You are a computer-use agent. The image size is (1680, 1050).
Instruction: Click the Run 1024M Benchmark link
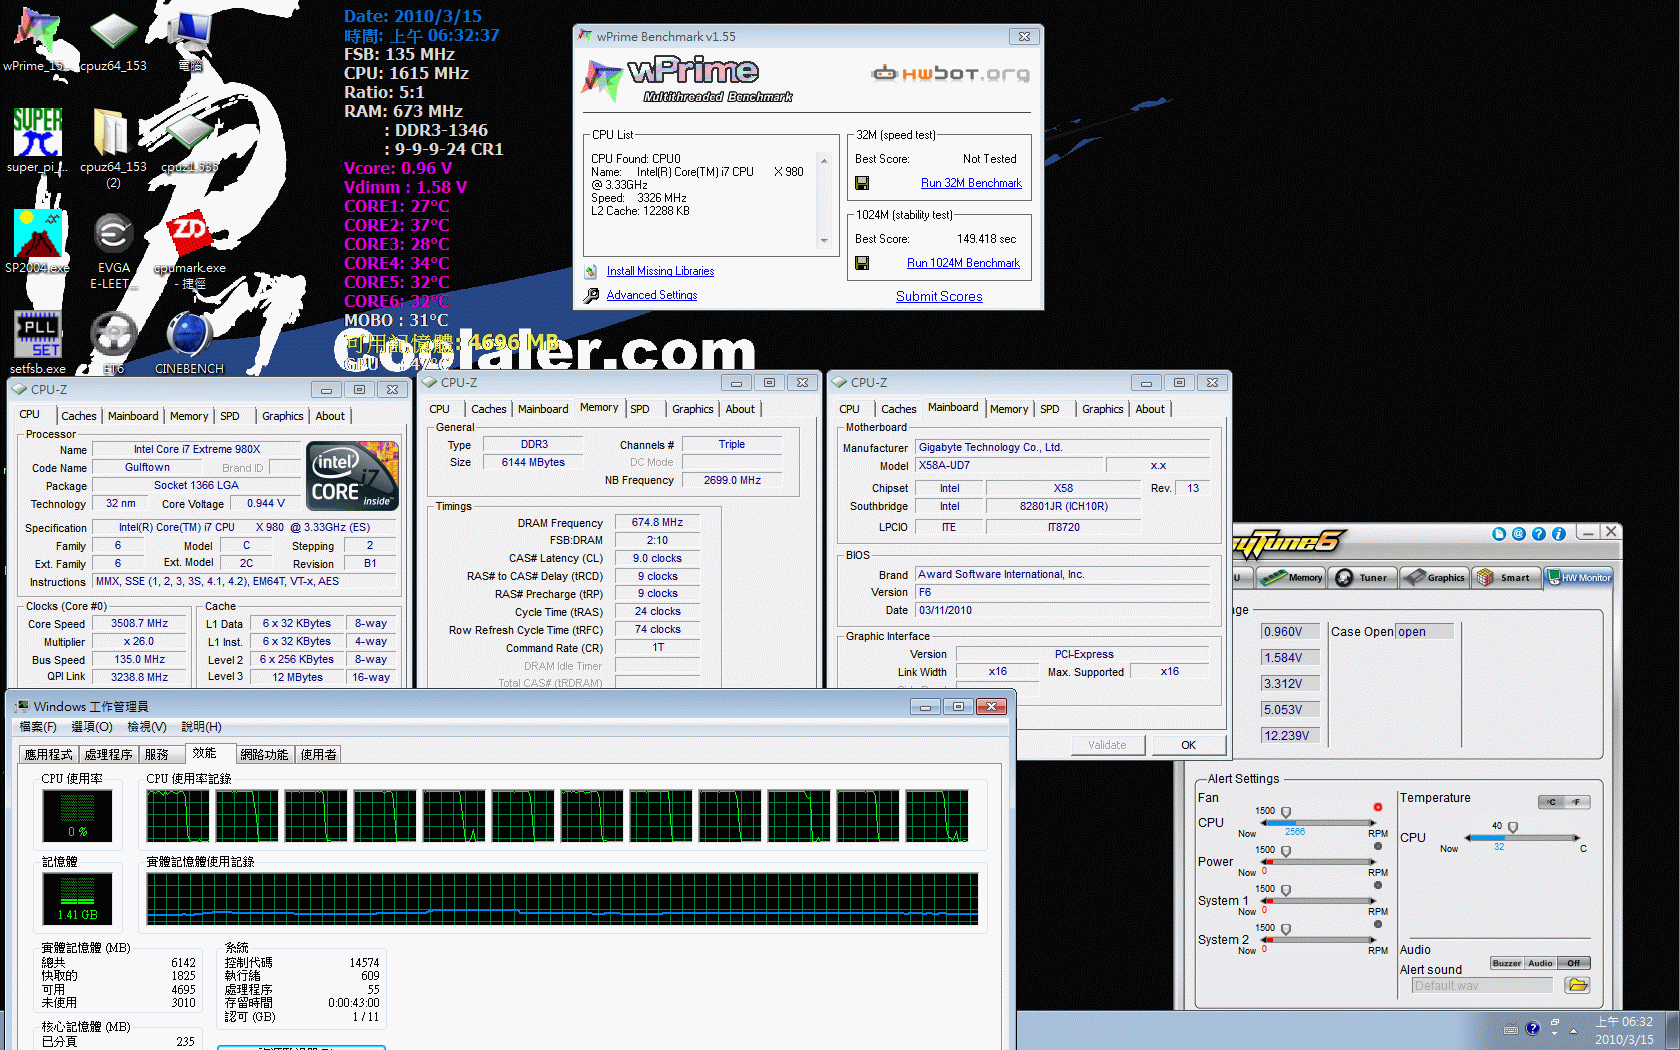pyautogui.click(x=963, y=264)
